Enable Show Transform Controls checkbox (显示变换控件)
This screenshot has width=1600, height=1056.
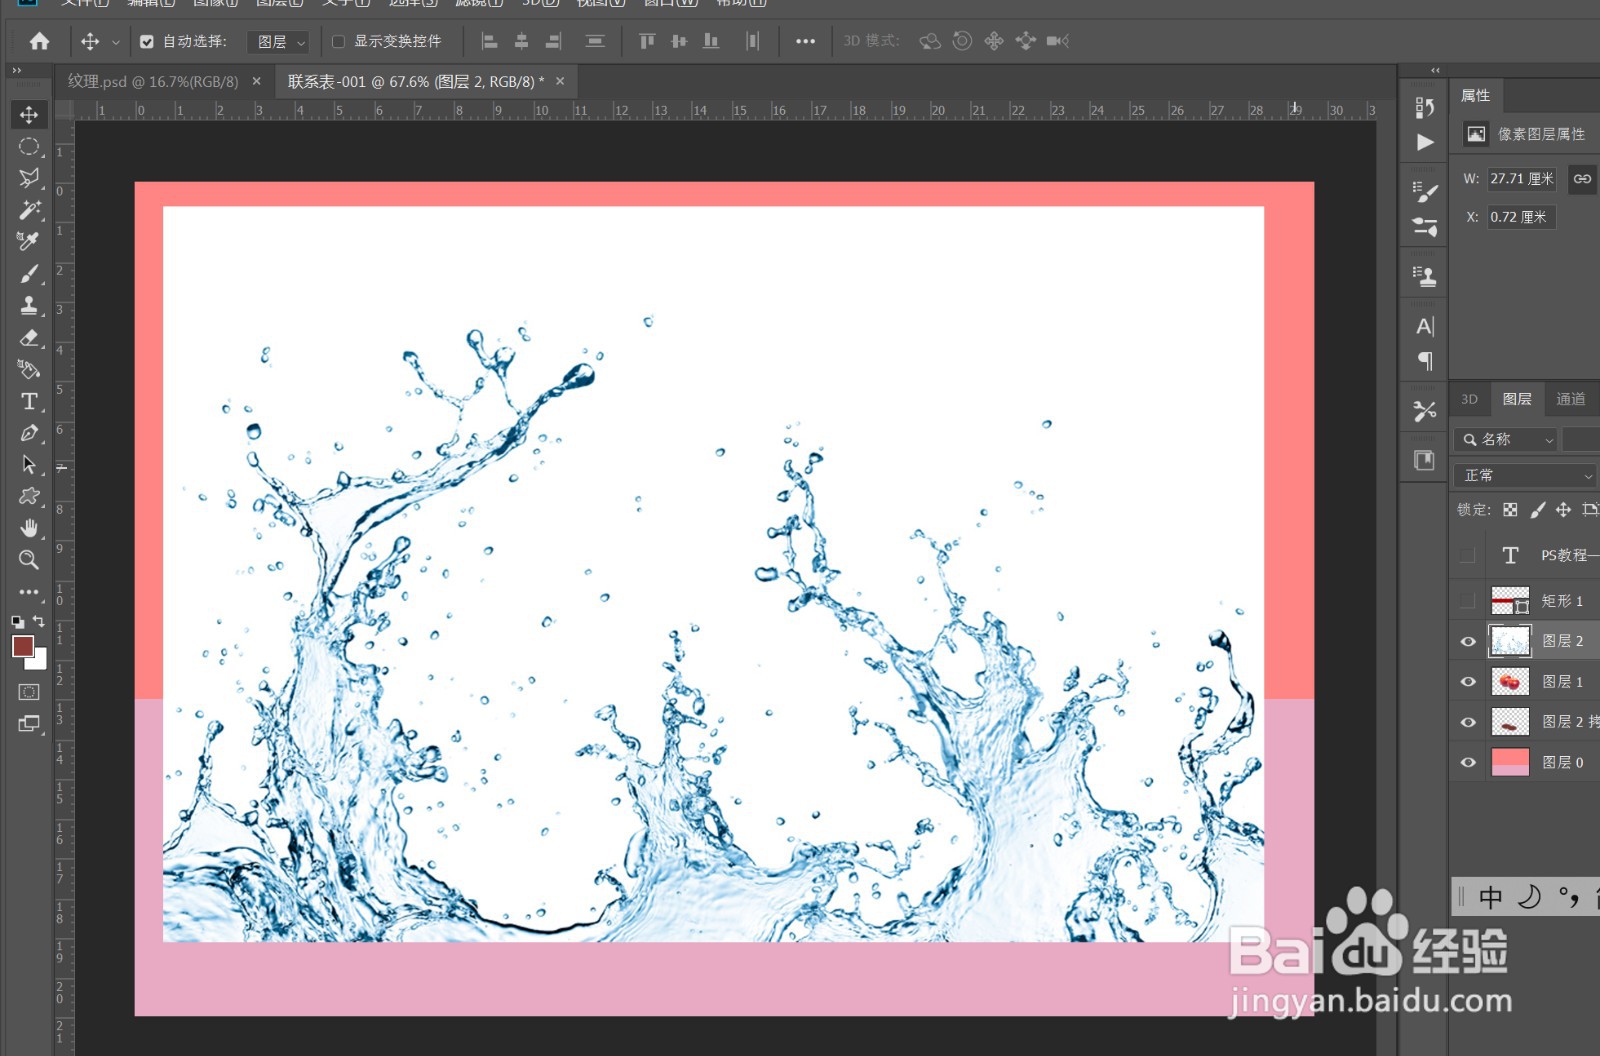coord(338,42)
